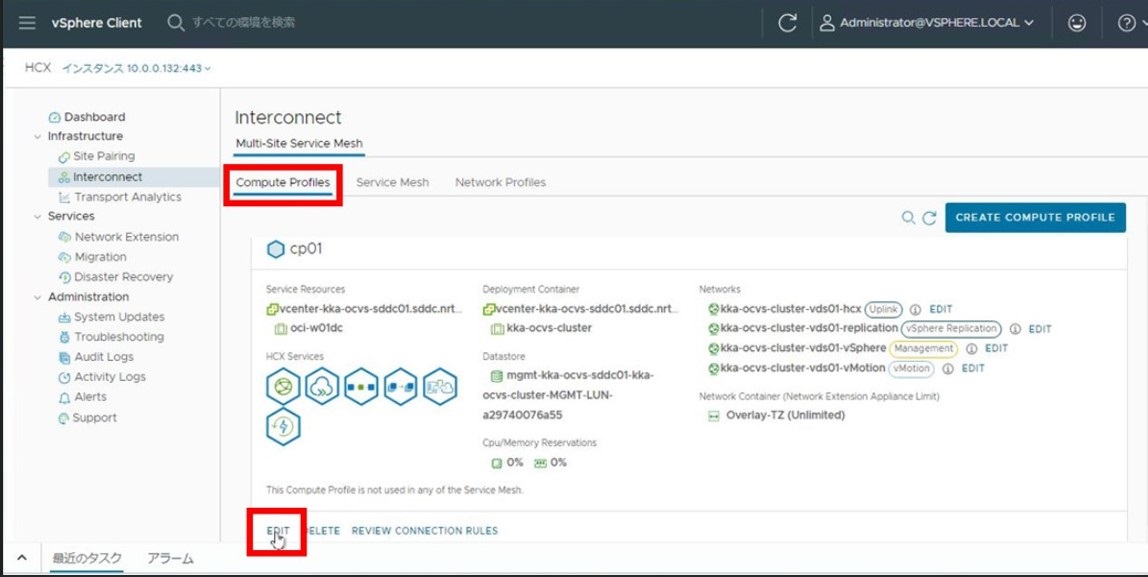Open the smiley feedback icon
Viewport: 1148px width, 577px height.
[x=1077, y=23]
